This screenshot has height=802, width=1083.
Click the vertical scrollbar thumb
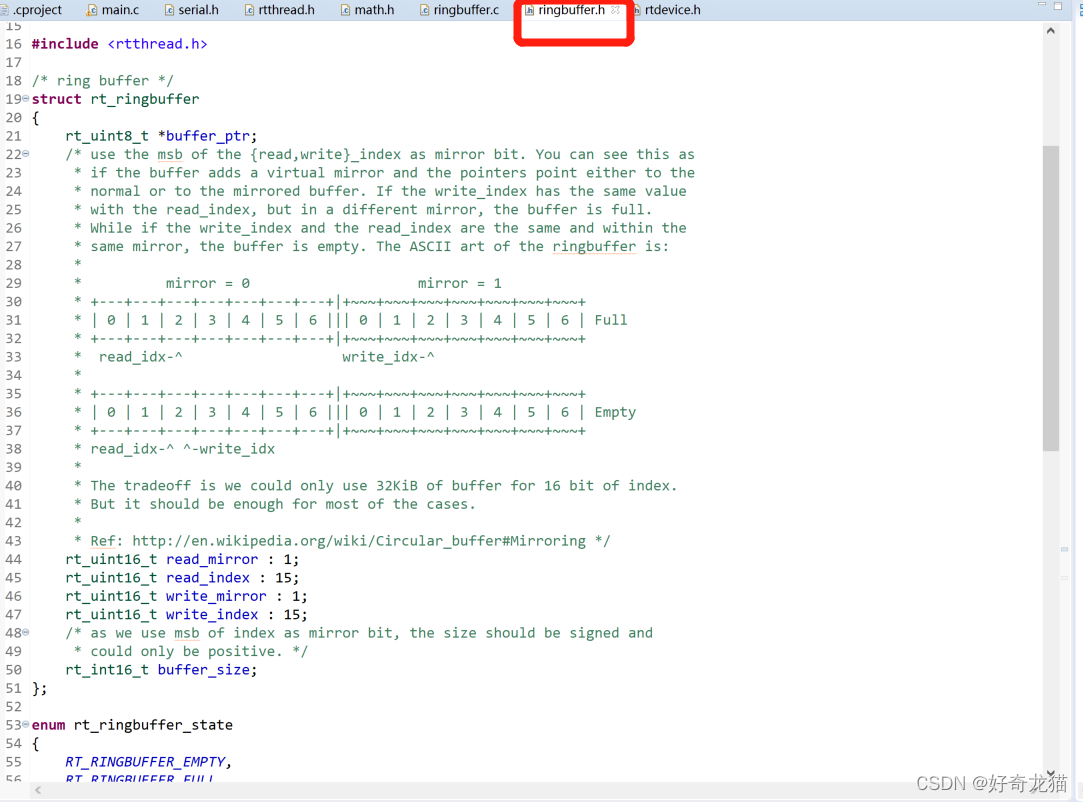(x=1051, y=298)
